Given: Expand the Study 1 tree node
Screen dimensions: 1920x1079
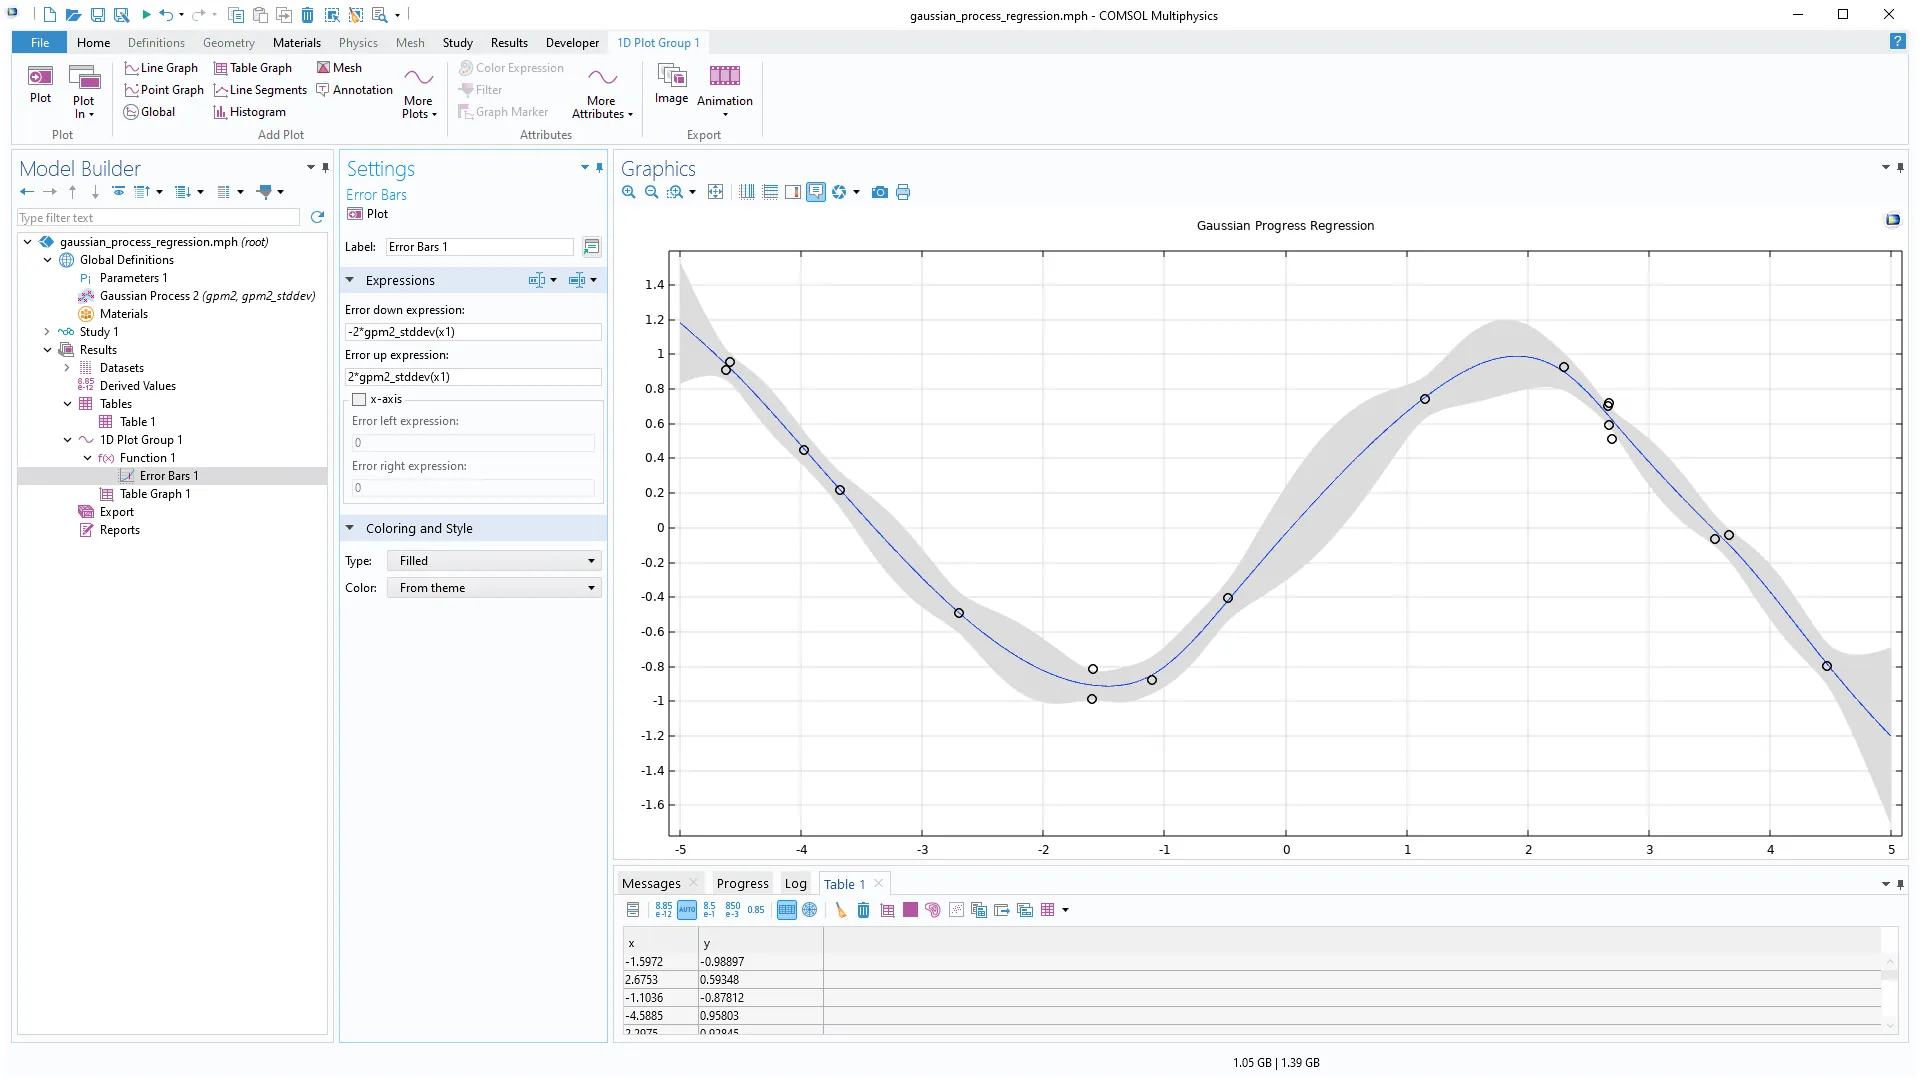Looking at the screenshot, I should pyautogui.click(x=47, y=332).
